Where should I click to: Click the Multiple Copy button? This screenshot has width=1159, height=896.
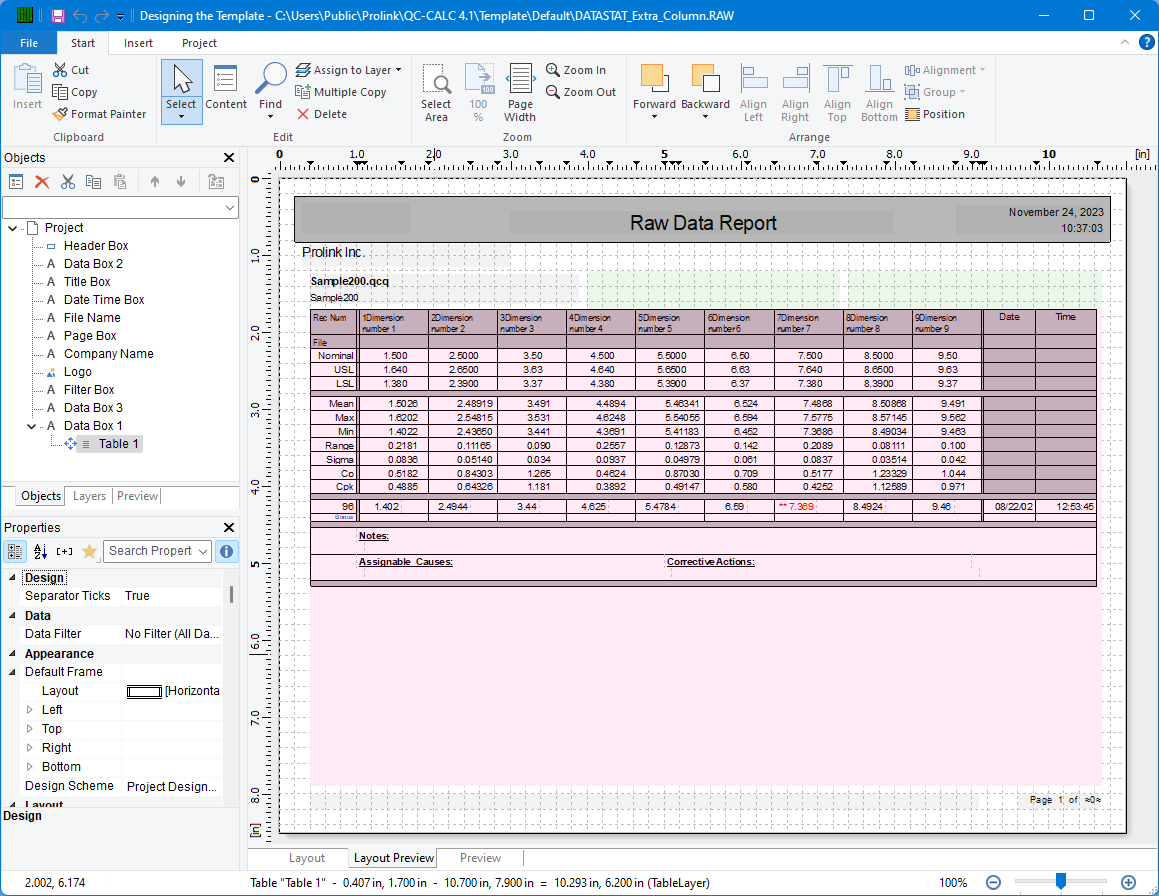coord(344,91)
